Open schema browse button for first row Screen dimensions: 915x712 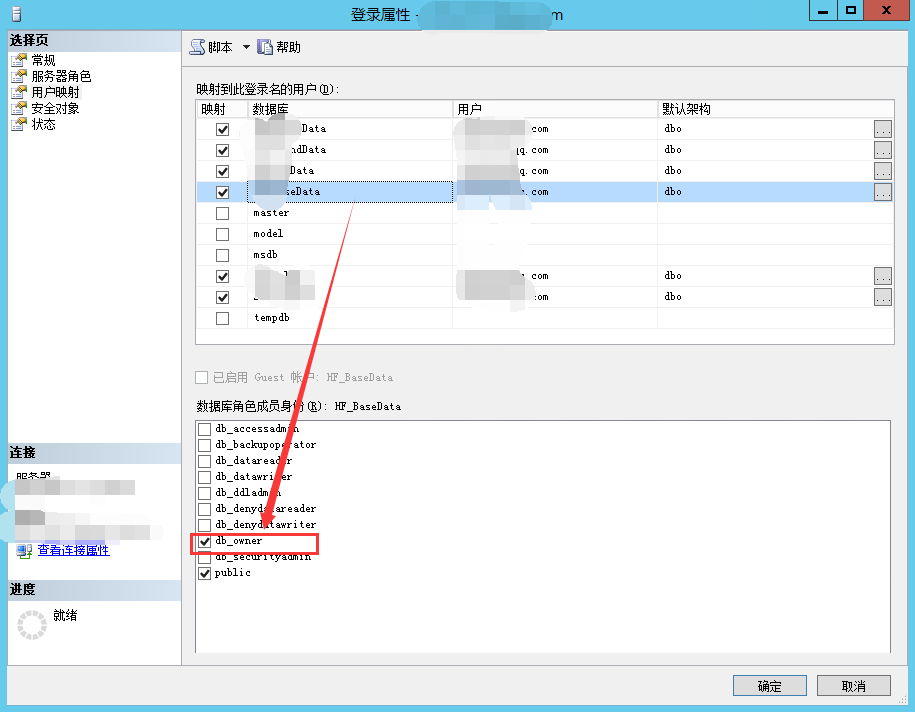point(883,129)
